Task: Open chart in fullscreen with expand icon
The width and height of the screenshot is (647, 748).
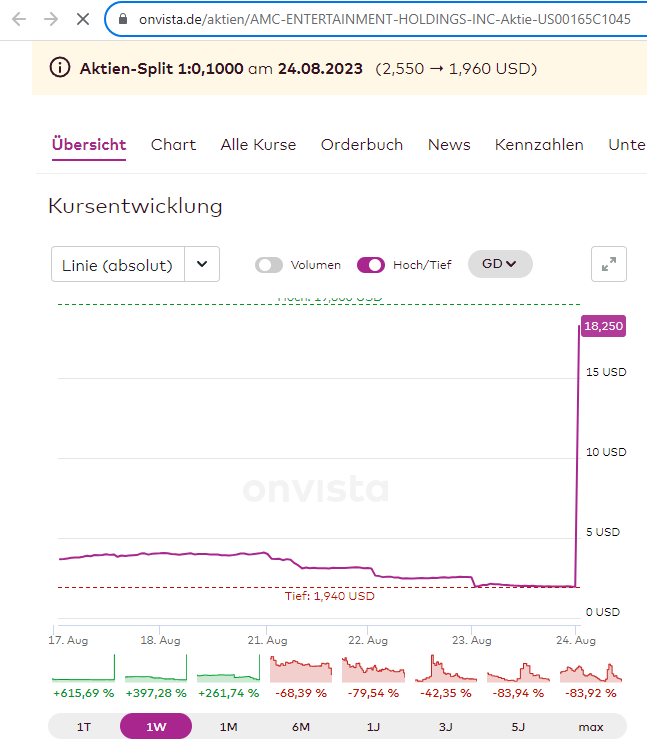Action: [609, 264]
